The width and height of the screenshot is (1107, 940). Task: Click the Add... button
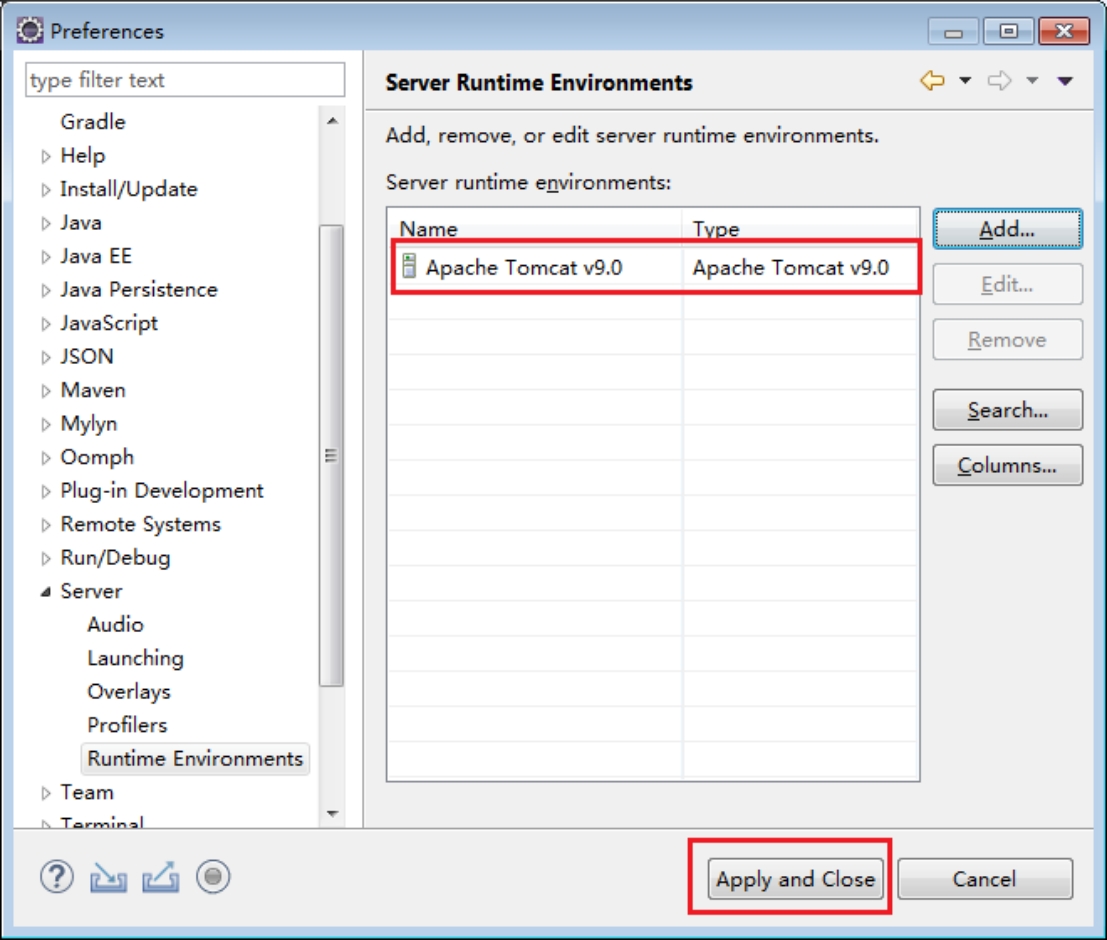[x=1007, y=229]
